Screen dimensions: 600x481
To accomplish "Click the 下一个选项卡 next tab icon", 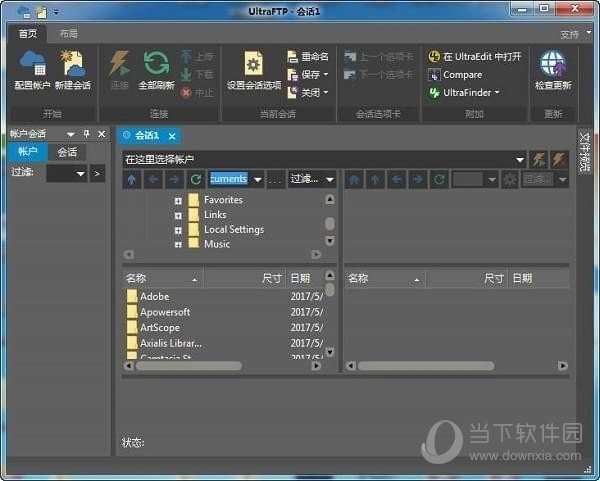I will point(350,74).
